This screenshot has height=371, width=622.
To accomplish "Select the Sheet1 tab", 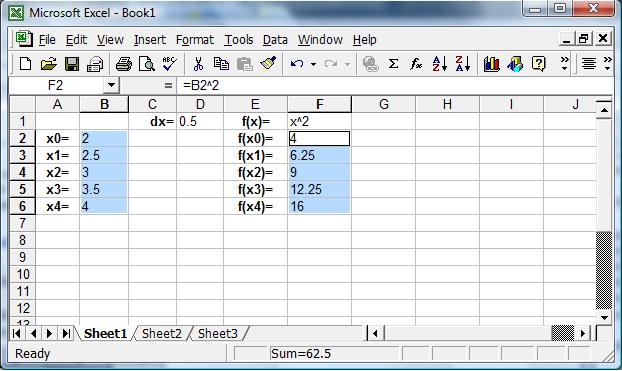I will (x=105, y=333).
